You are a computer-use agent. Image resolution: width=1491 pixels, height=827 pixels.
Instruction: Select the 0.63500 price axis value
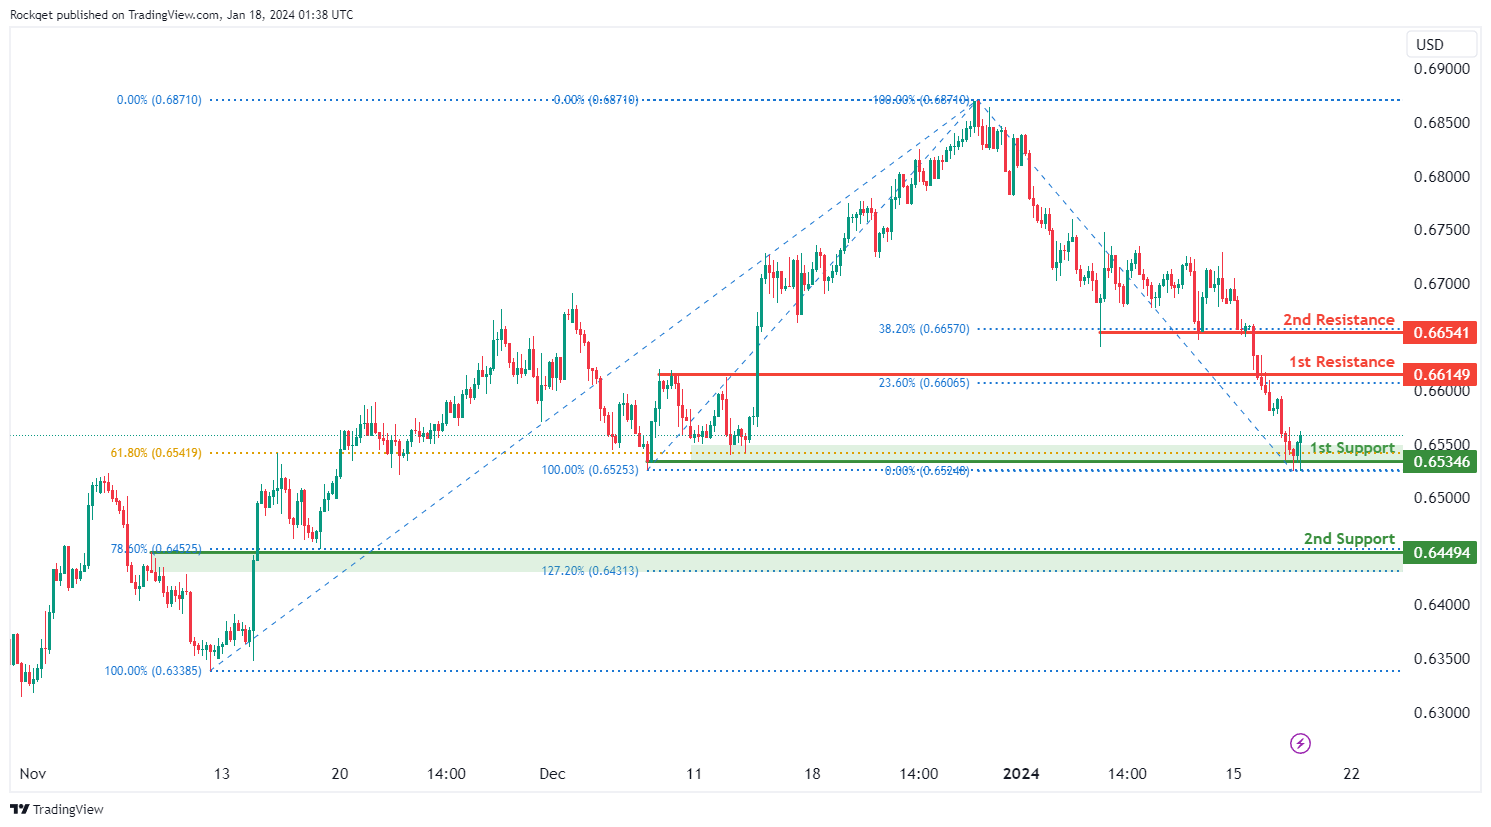click(x=1441, y=659)
